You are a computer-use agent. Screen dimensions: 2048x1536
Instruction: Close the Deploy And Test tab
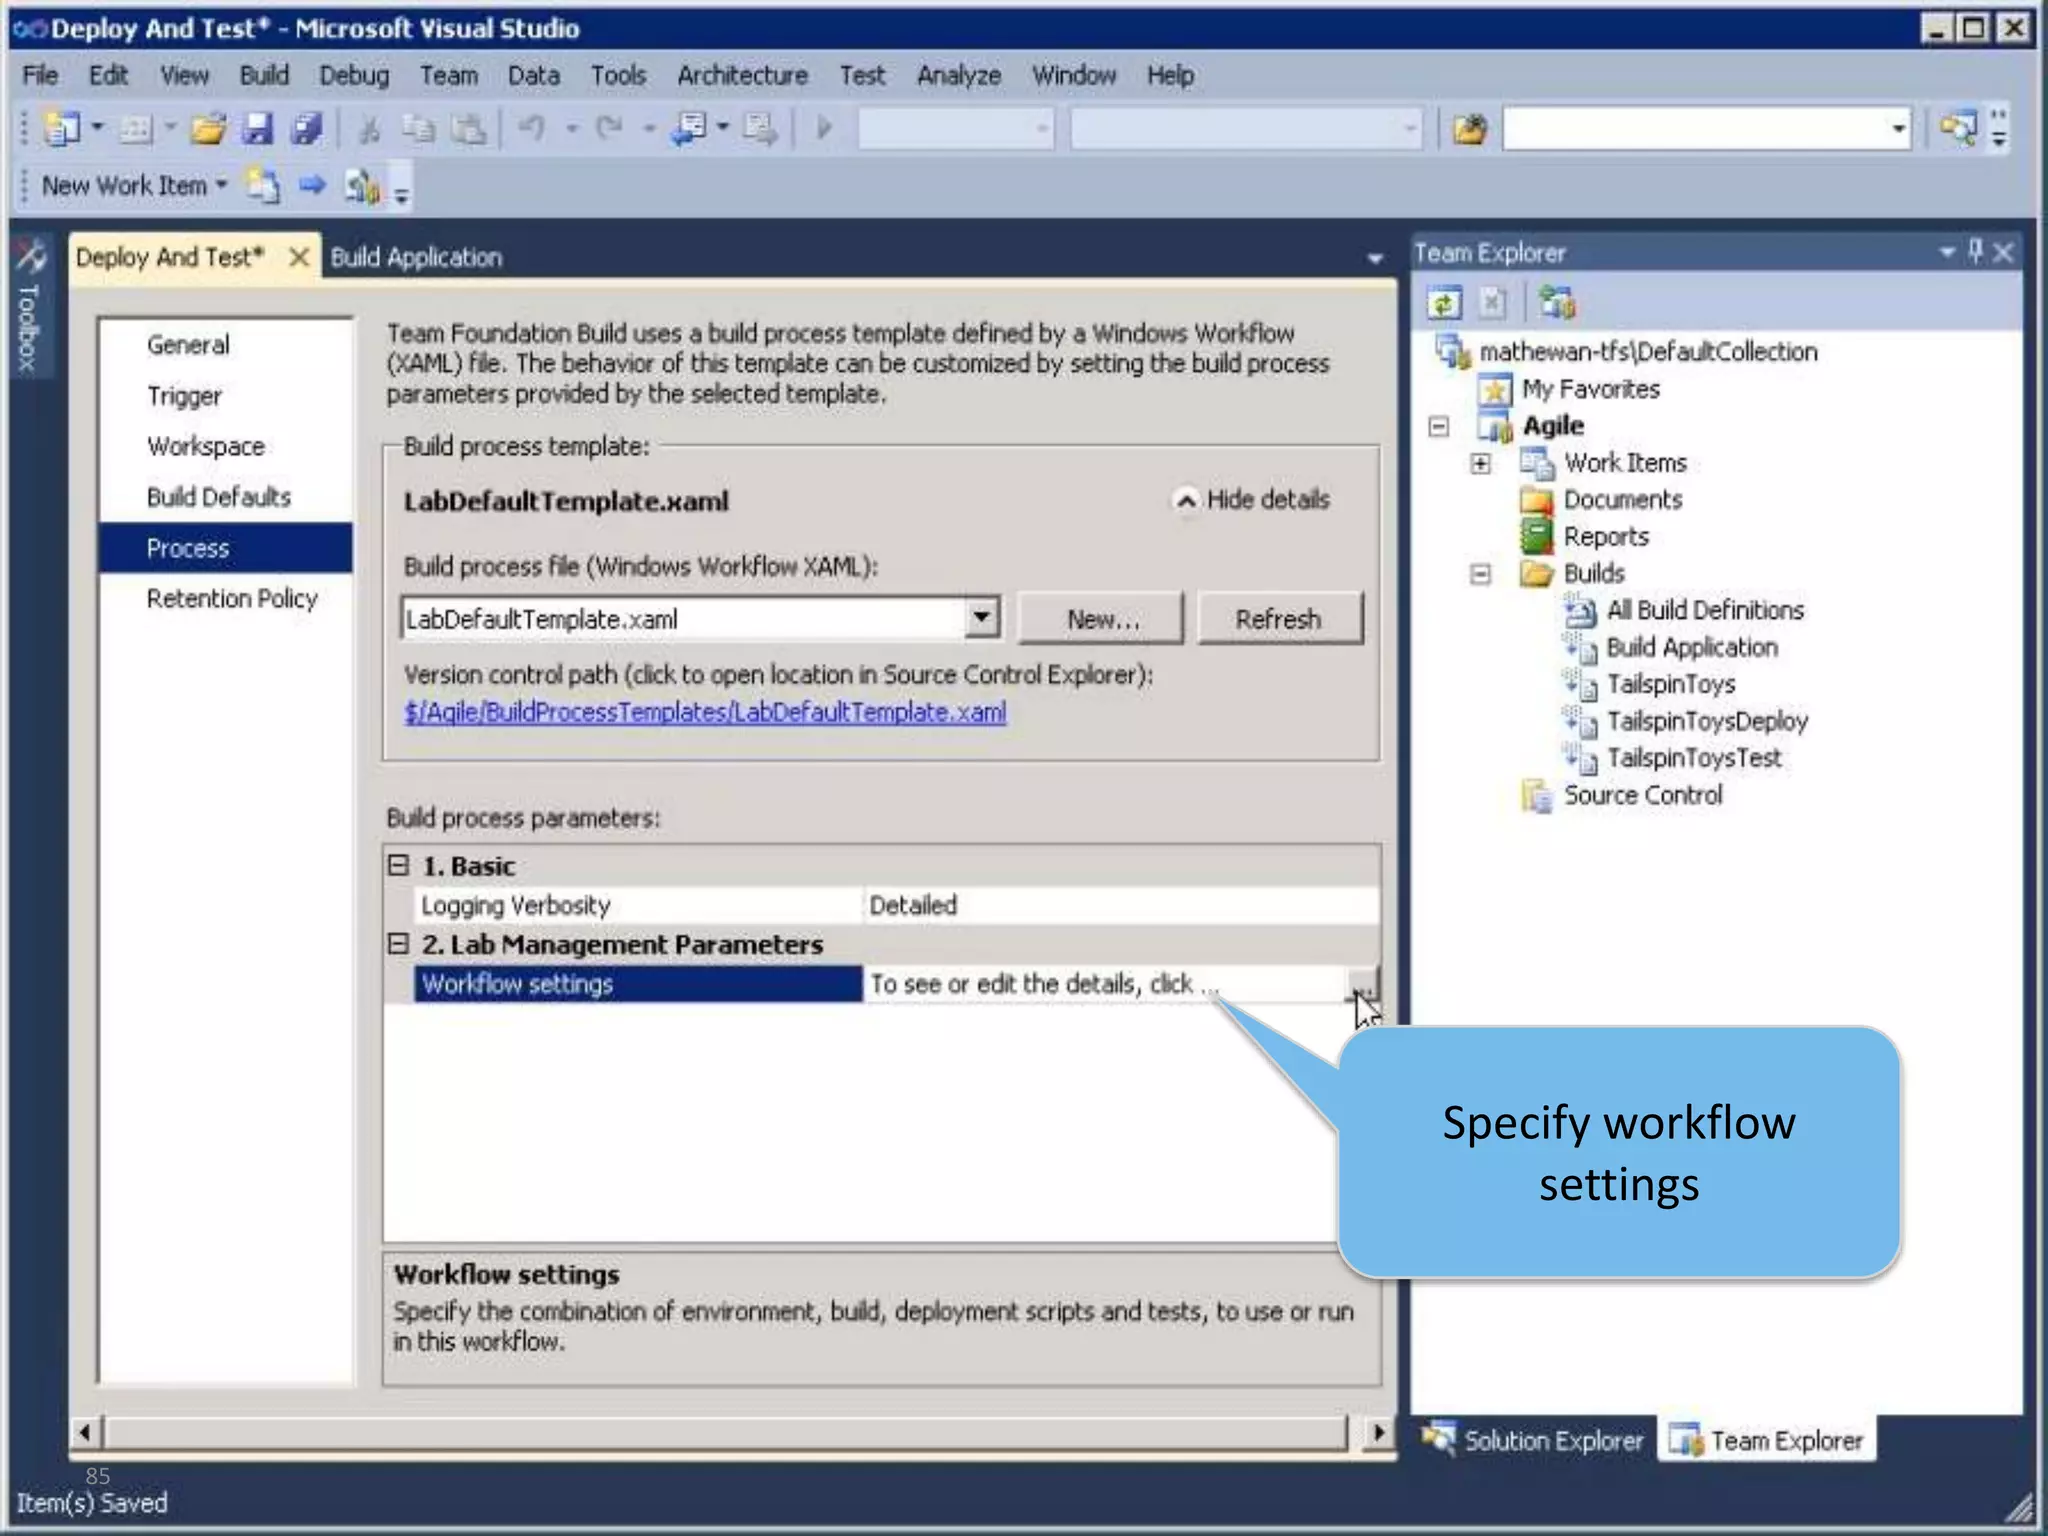click(298, 257)
